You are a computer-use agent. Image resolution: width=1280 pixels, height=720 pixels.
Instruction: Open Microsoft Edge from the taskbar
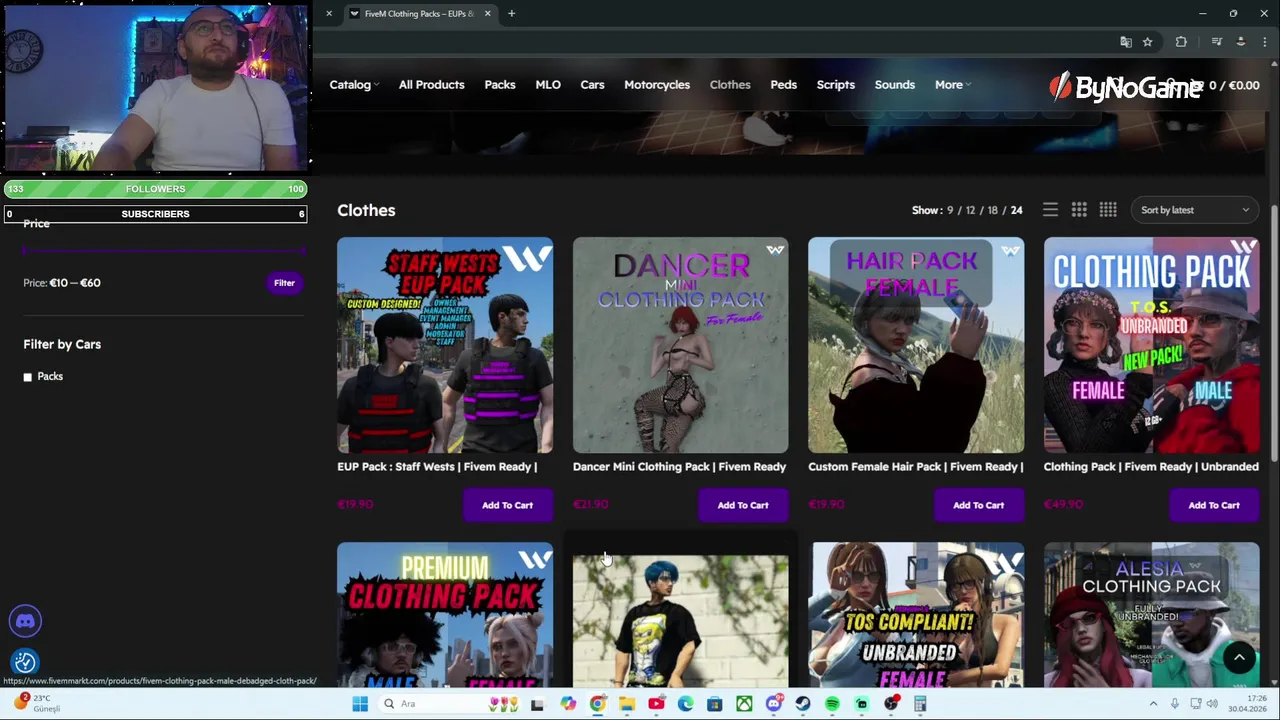[x=685, y=704]
